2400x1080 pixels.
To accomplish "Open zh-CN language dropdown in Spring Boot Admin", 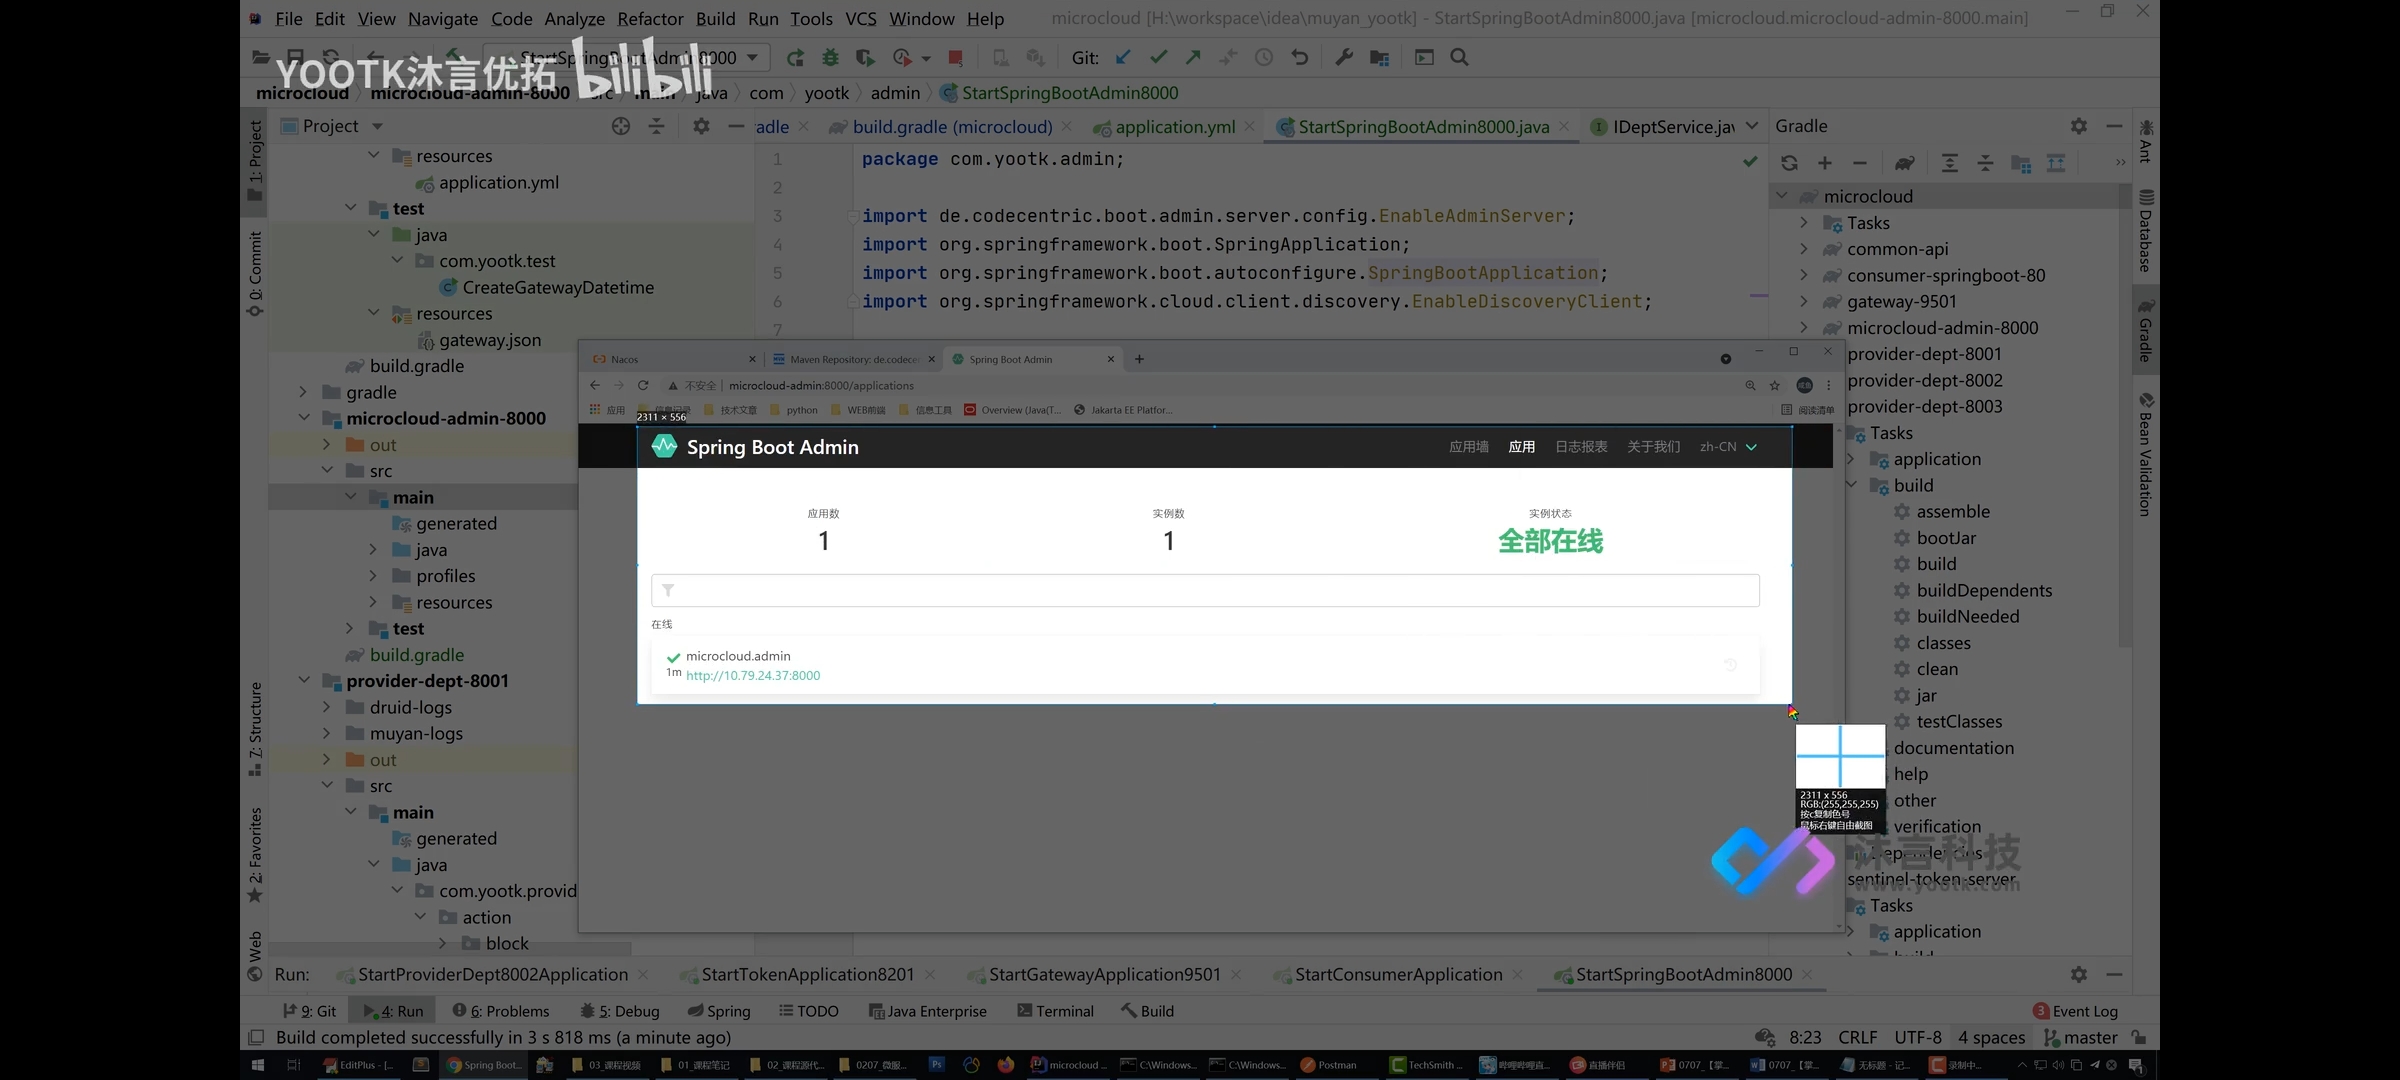I will pos(1728,447).
